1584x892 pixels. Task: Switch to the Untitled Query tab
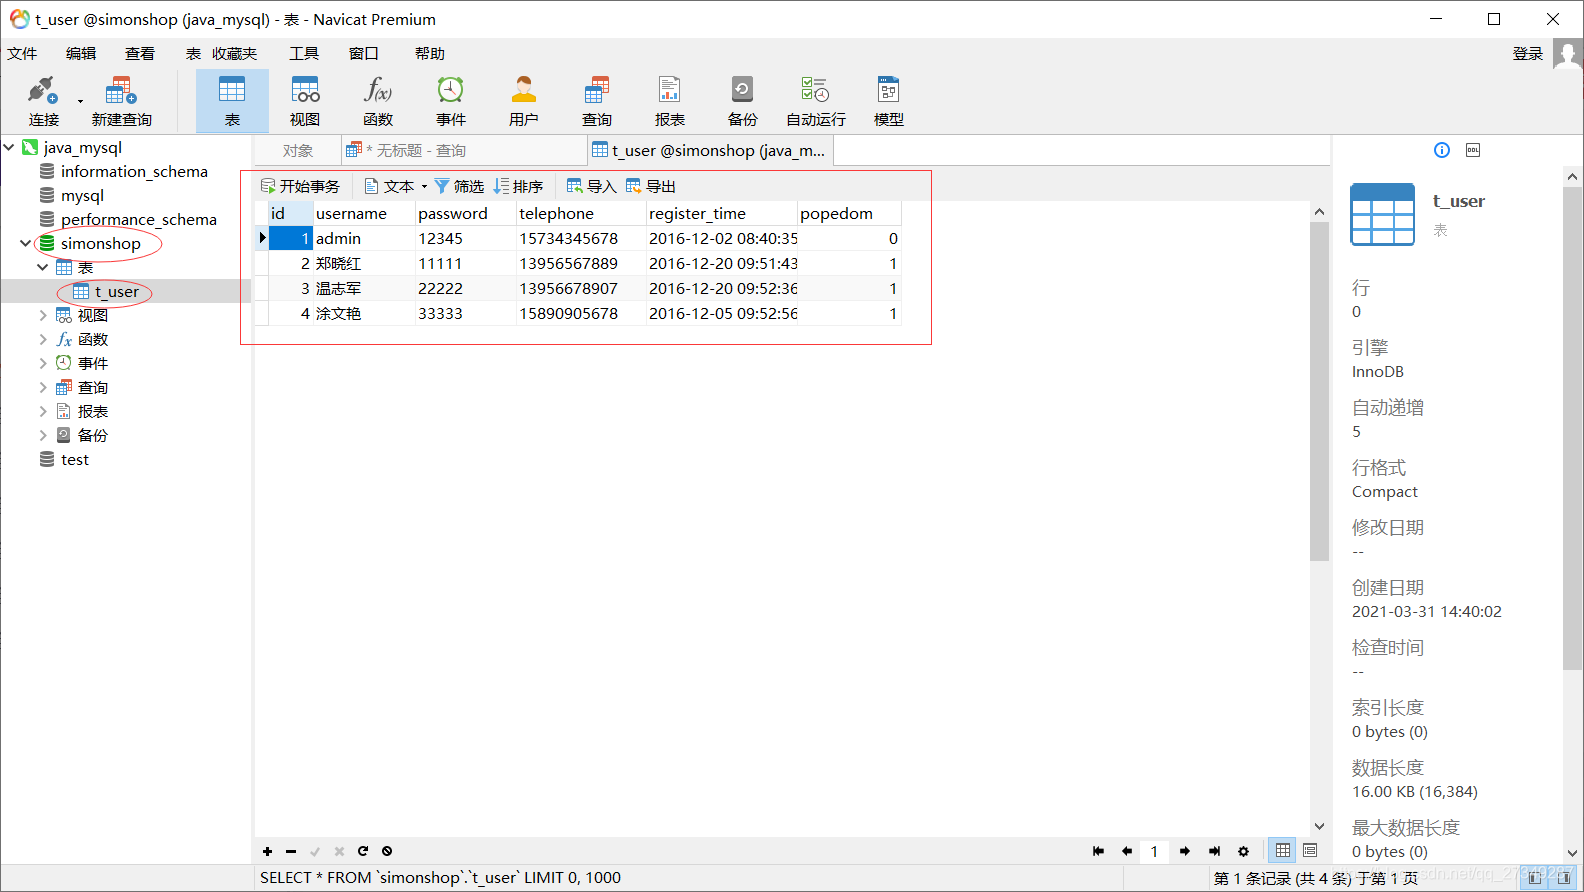[x=464, y=151]
